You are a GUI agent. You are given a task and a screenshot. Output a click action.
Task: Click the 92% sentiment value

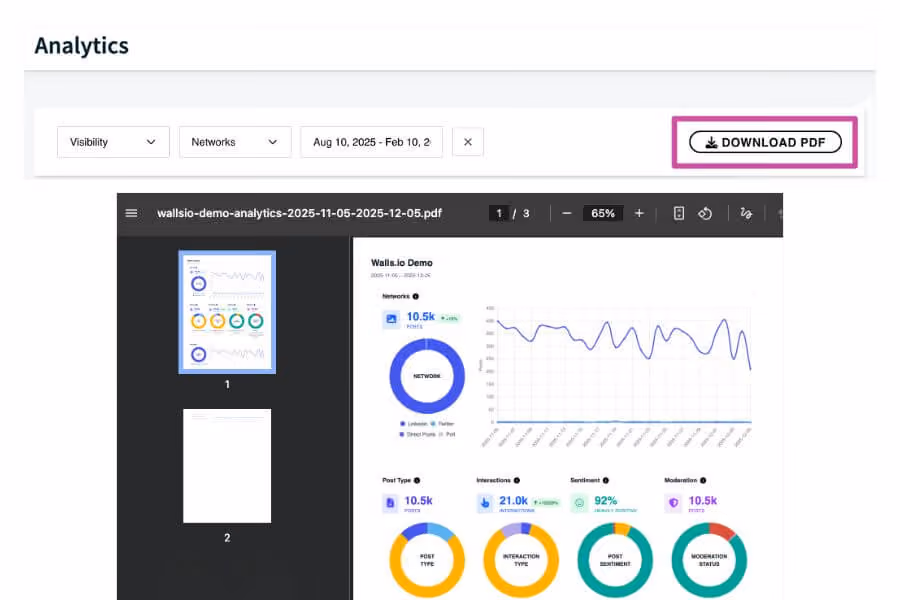coord(606,501)
